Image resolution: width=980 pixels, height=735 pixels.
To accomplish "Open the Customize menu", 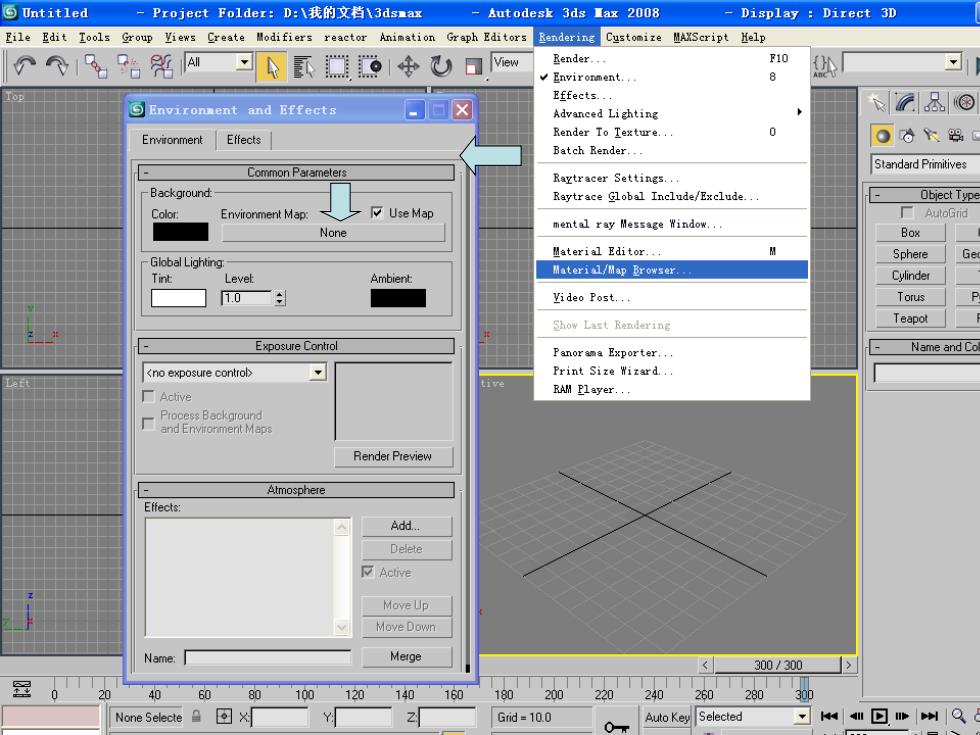I will point(633,38).
